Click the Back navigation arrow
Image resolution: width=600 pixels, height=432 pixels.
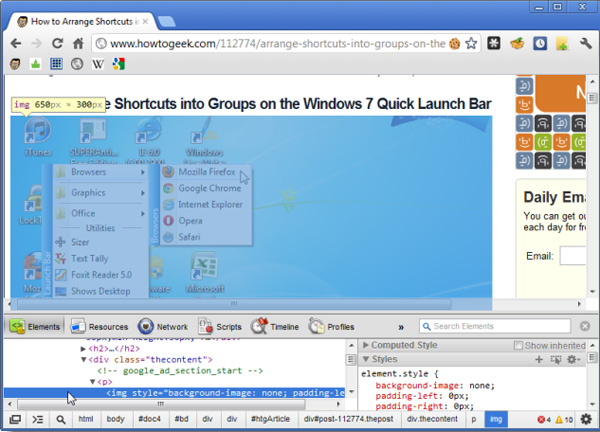point(15,44)
